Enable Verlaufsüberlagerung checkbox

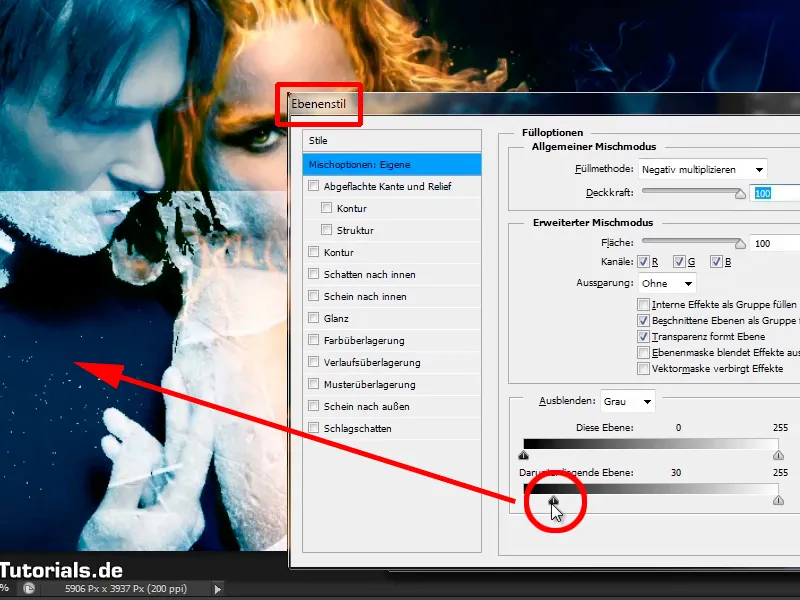coord(313,362)
